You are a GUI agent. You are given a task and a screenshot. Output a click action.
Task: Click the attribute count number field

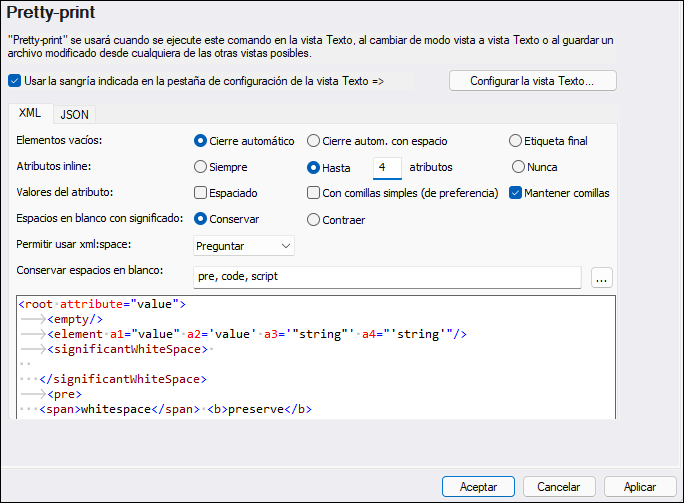coord(386,167)
